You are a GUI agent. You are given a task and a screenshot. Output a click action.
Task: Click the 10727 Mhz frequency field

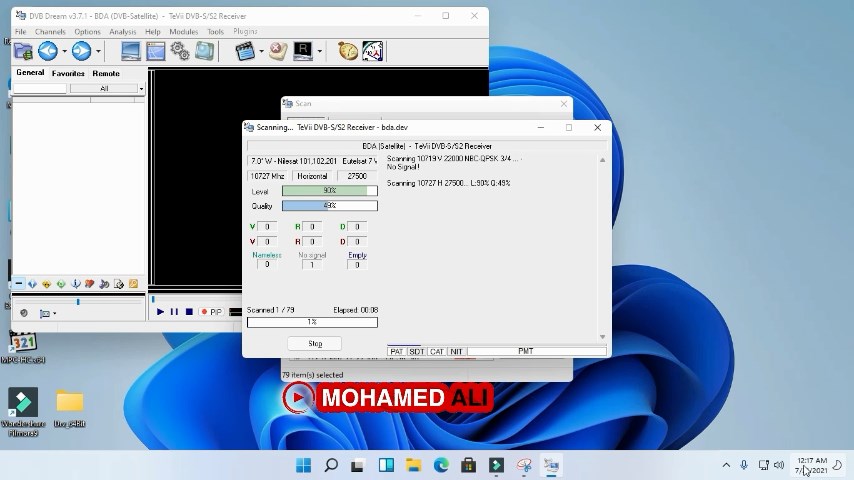(x=267, y=176)
